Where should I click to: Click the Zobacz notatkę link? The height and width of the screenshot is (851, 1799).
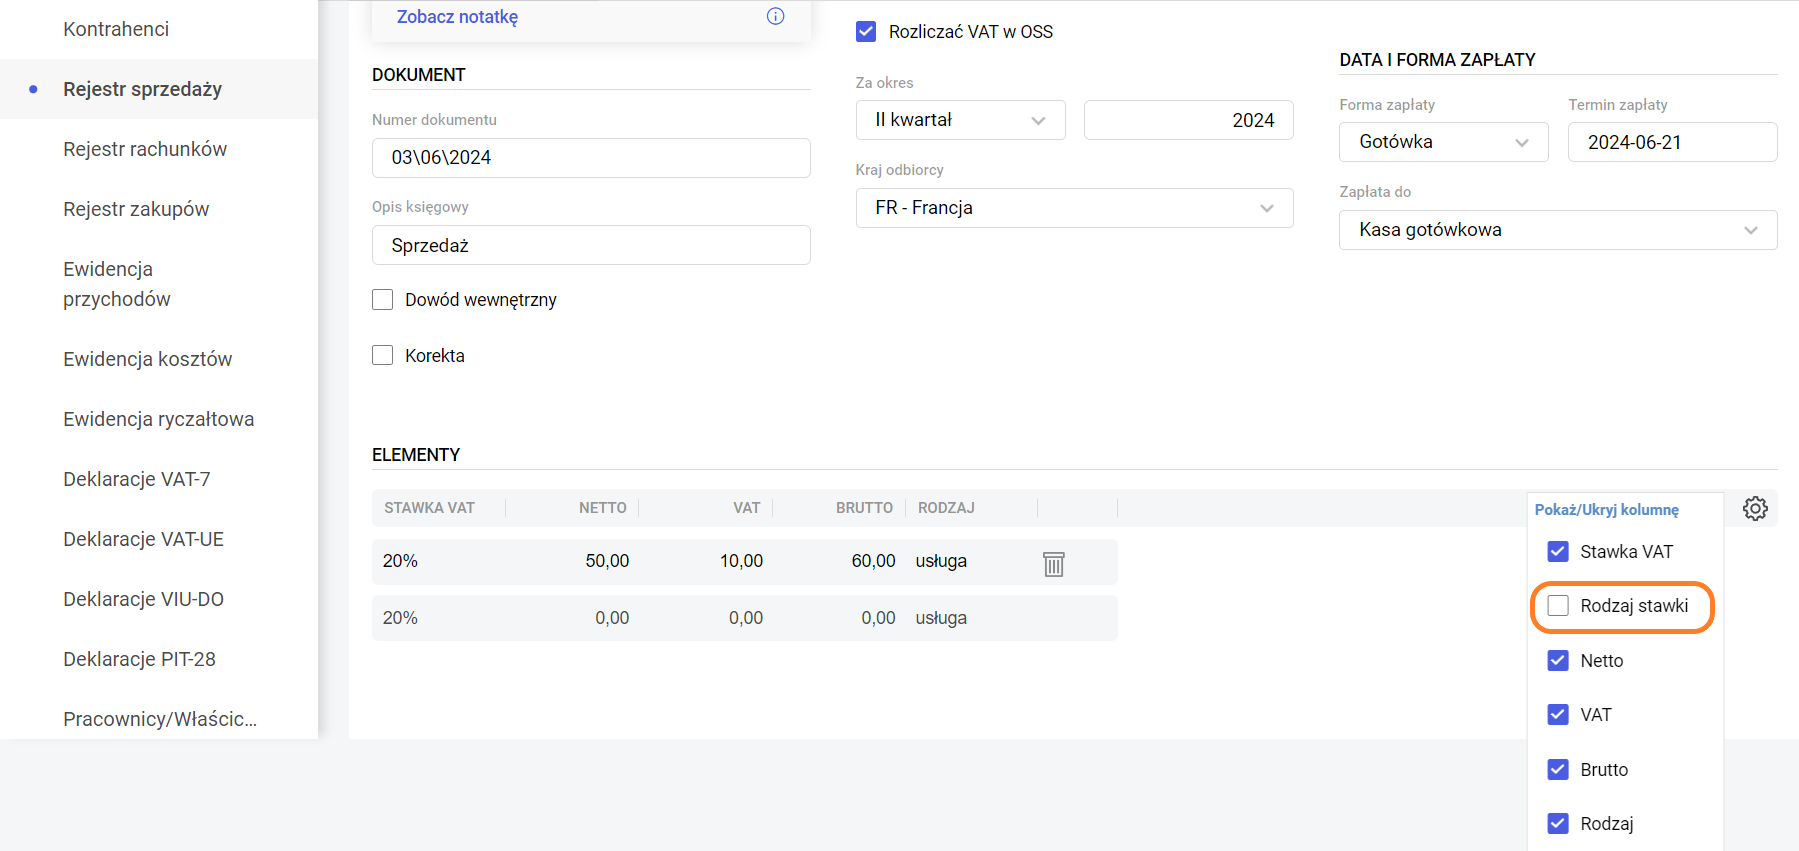pyautogui.click(x=457, y=17)
